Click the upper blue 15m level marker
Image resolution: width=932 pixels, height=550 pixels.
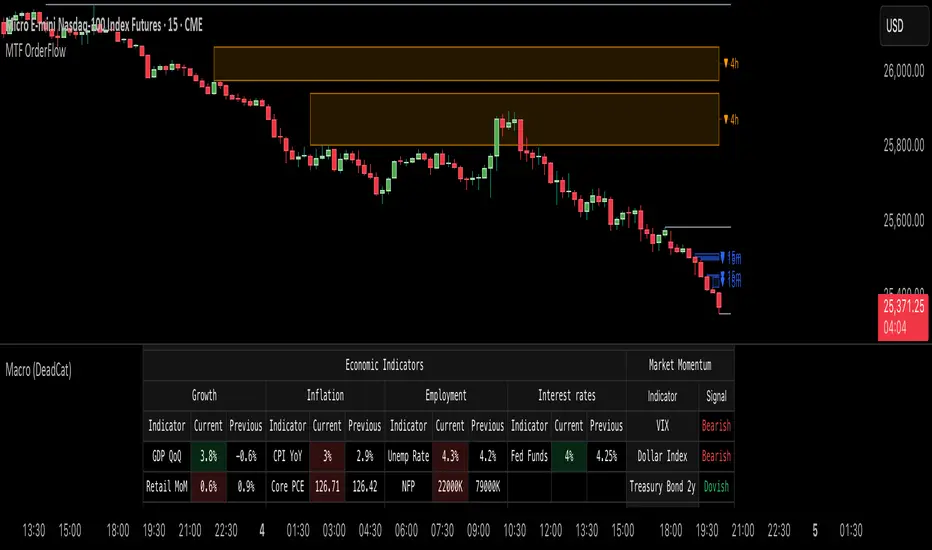(734, 258)
